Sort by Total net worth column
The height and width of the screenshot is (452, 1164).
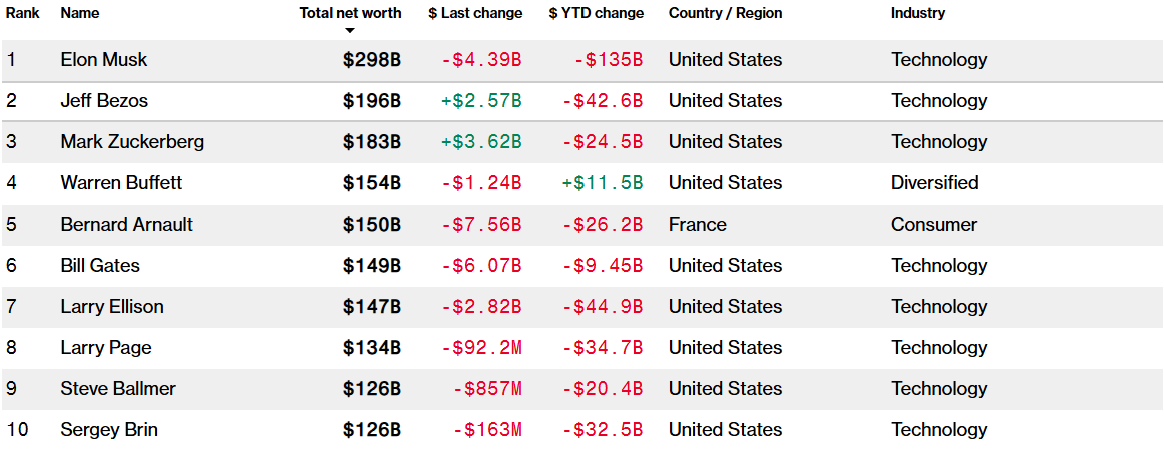pyautogui.click(x=350, y=13)
